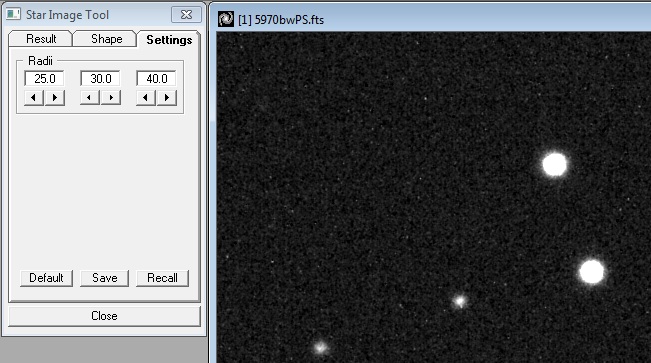Increase the 40.0 radius with right arrow
651x363 pixels.
[x=167, y=98]
